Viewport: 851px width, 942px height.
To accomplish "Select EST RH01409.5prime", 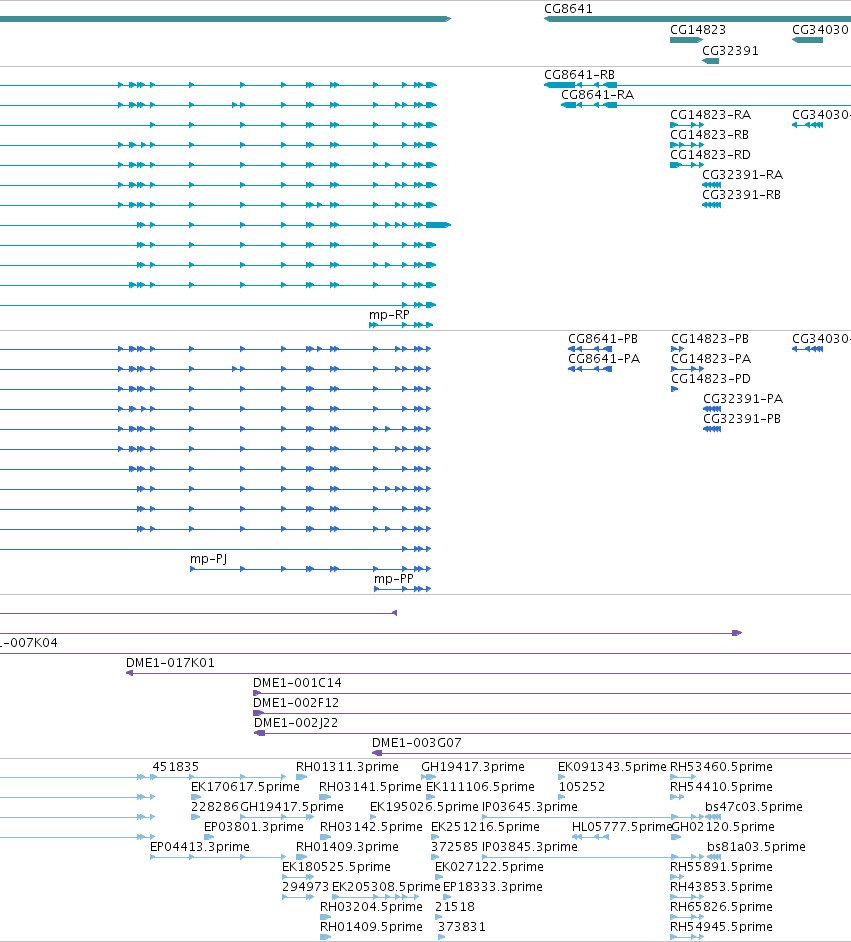I will 371,927.
